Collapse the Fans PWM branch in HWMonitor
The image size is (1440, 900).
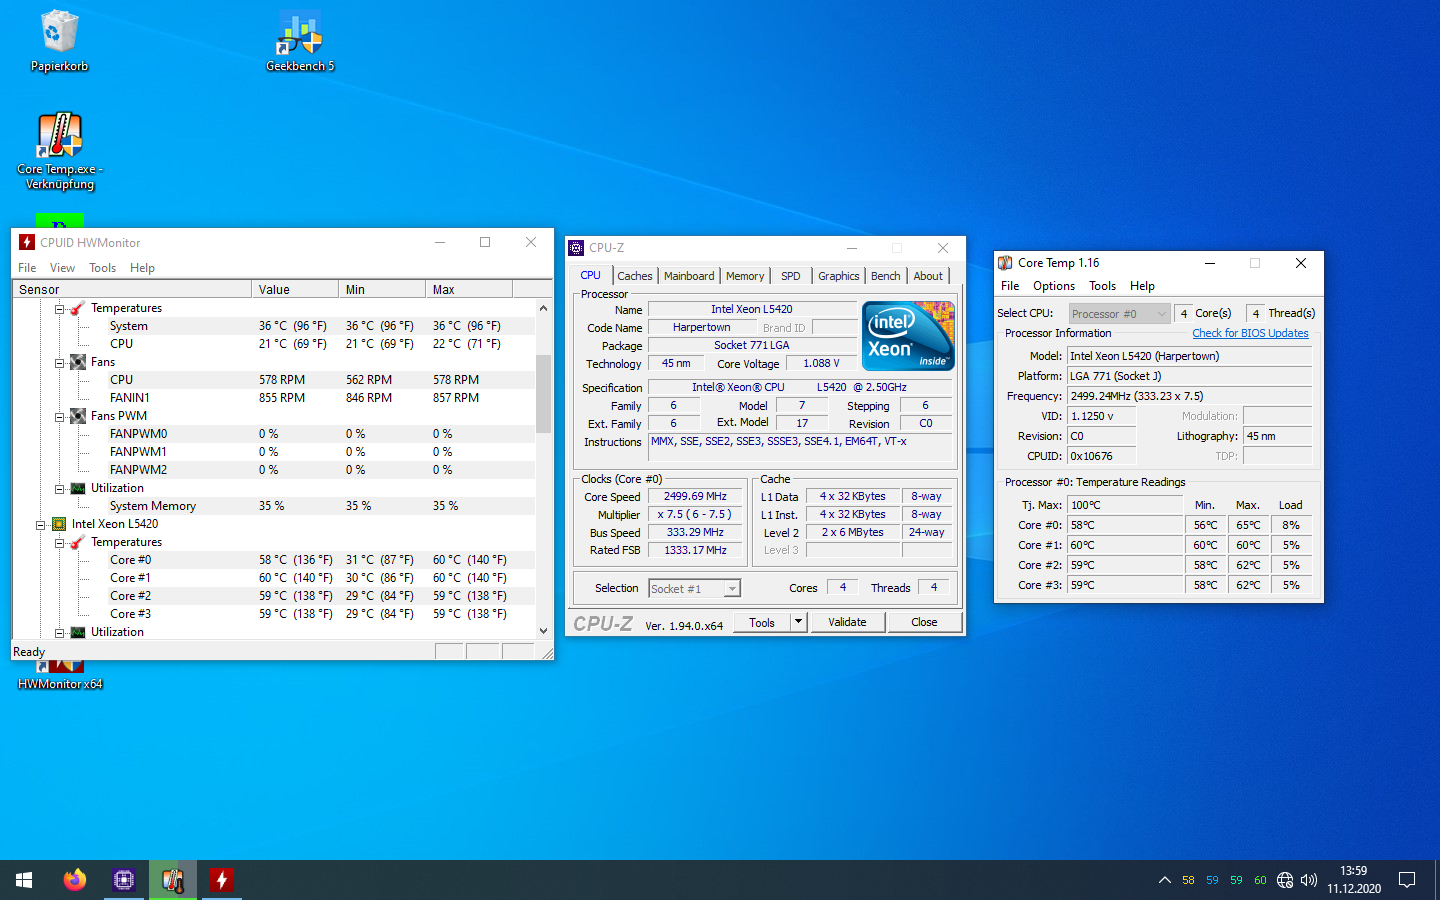(x=61, y=415)
